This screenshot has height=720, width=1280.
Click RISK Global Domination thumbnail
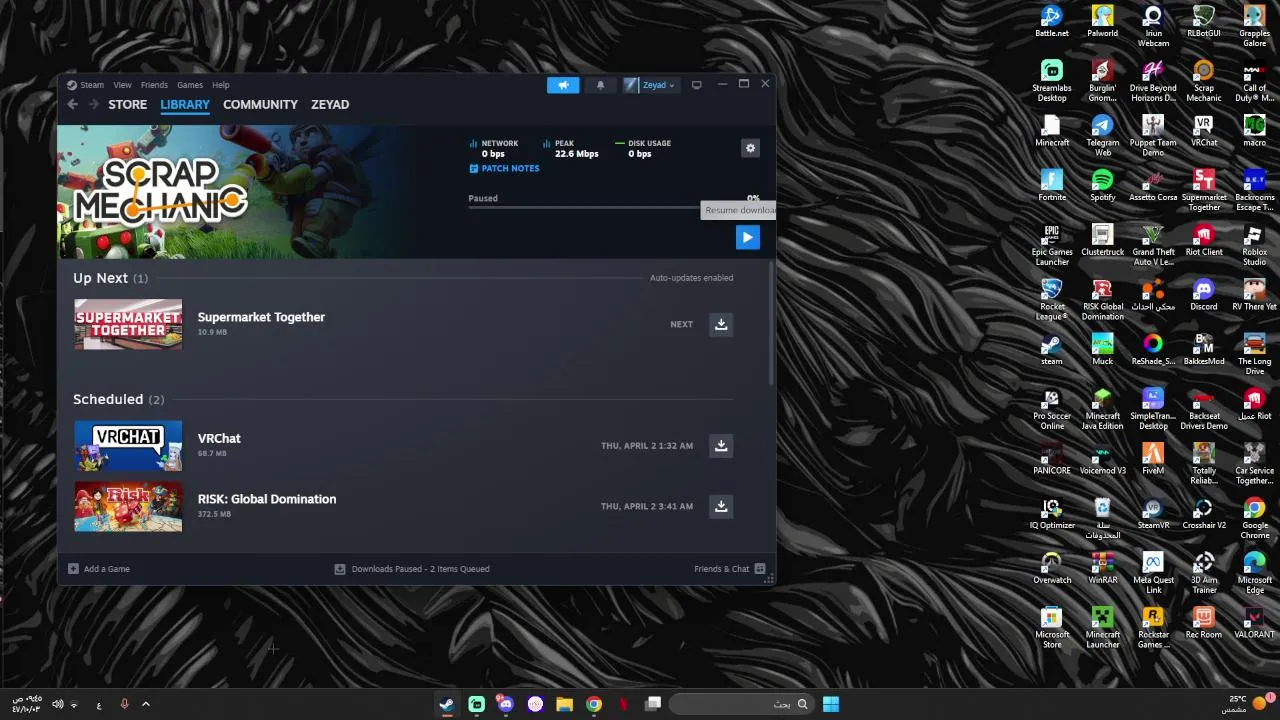click(x=128, y=506)
